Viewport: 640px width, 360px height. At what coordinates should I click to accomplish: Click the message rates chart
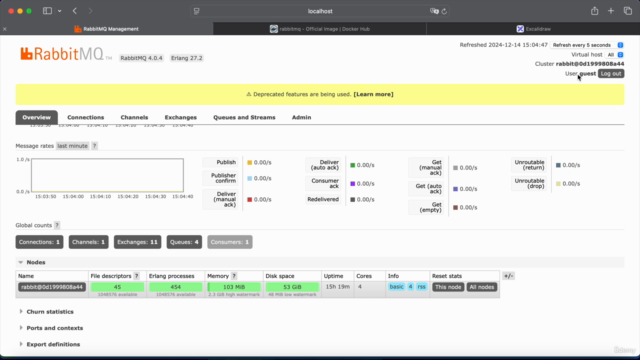107,175
